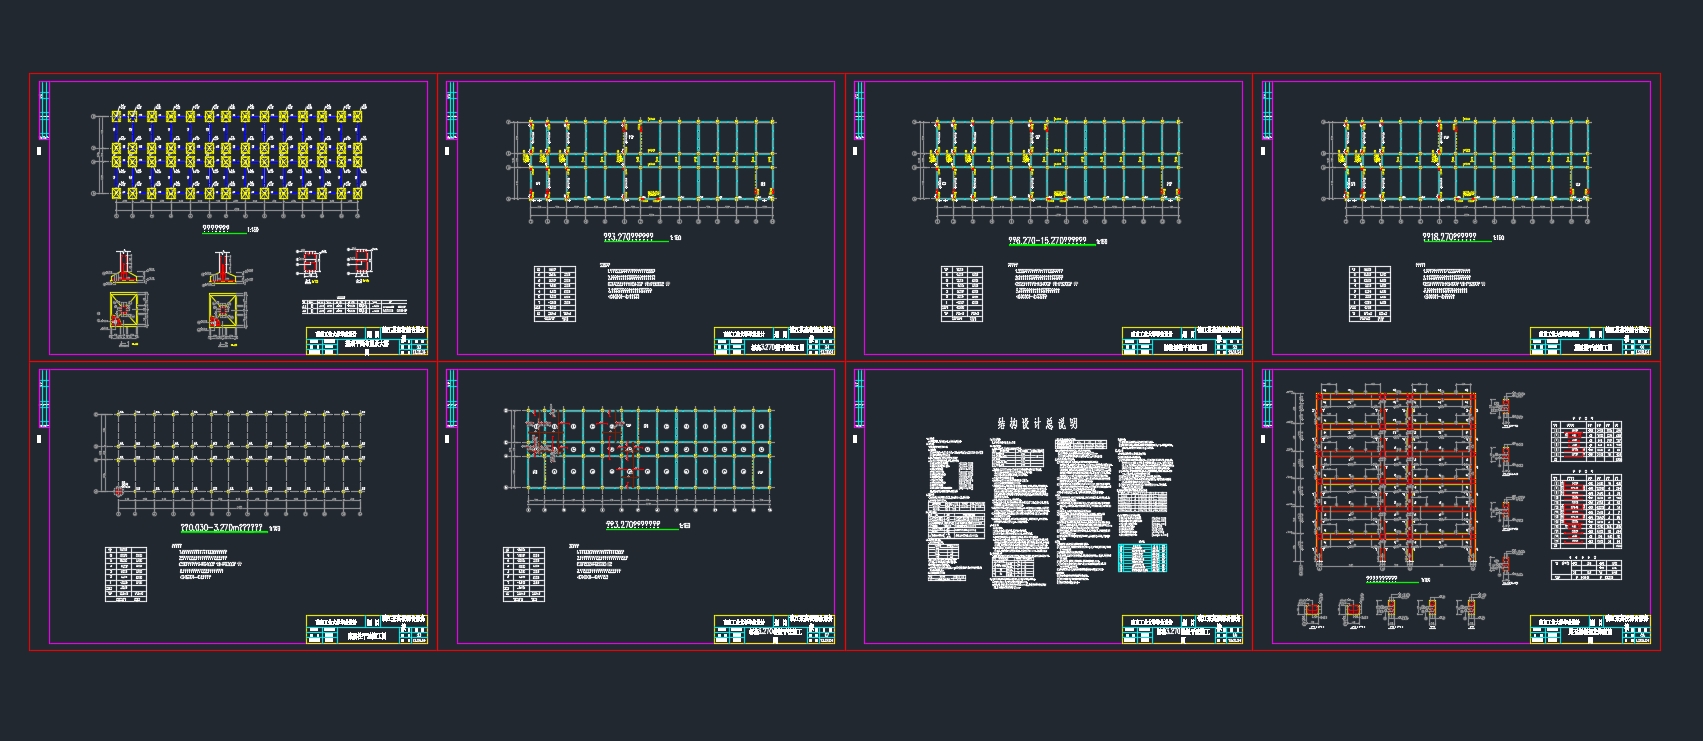Select the large middle rebar table beside the frame elevation

pos(1586,512)
